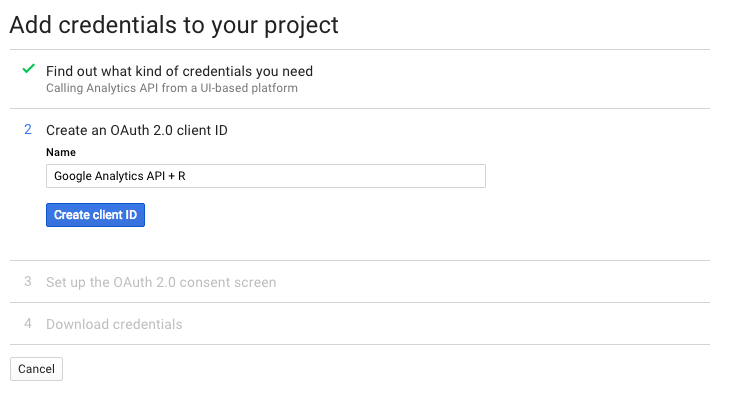Select the greyed-out step number 3
This screenshot has width=754, height=398.
point(28,281)
